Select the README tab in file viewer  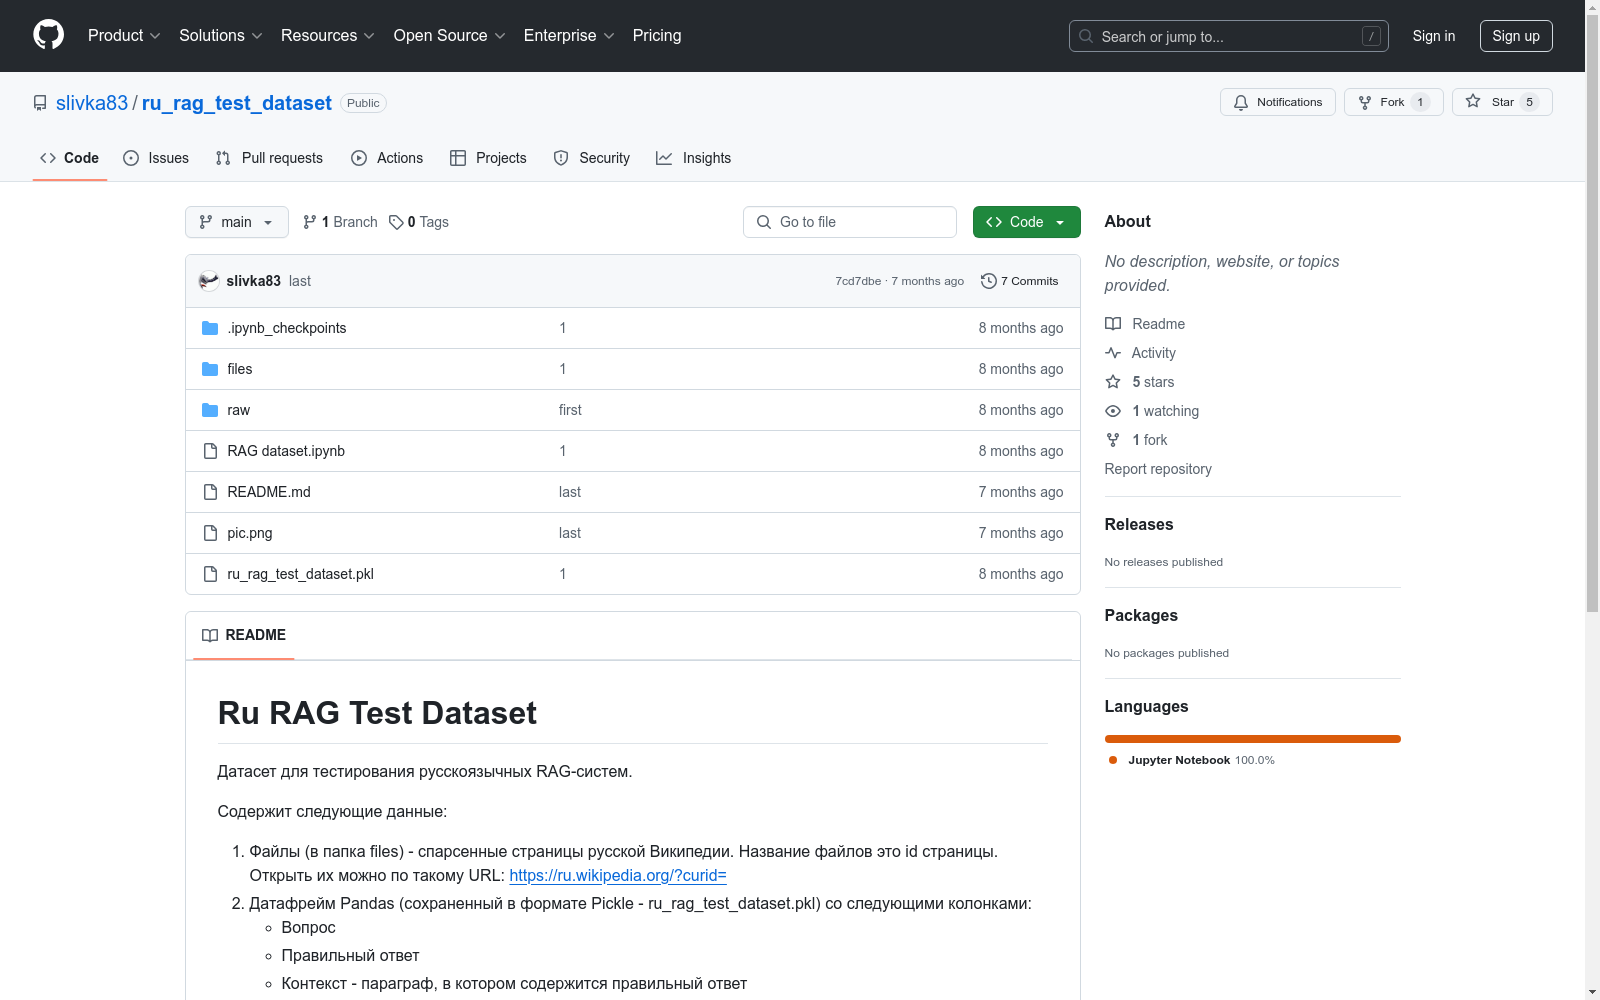click(x=244, y=635)
